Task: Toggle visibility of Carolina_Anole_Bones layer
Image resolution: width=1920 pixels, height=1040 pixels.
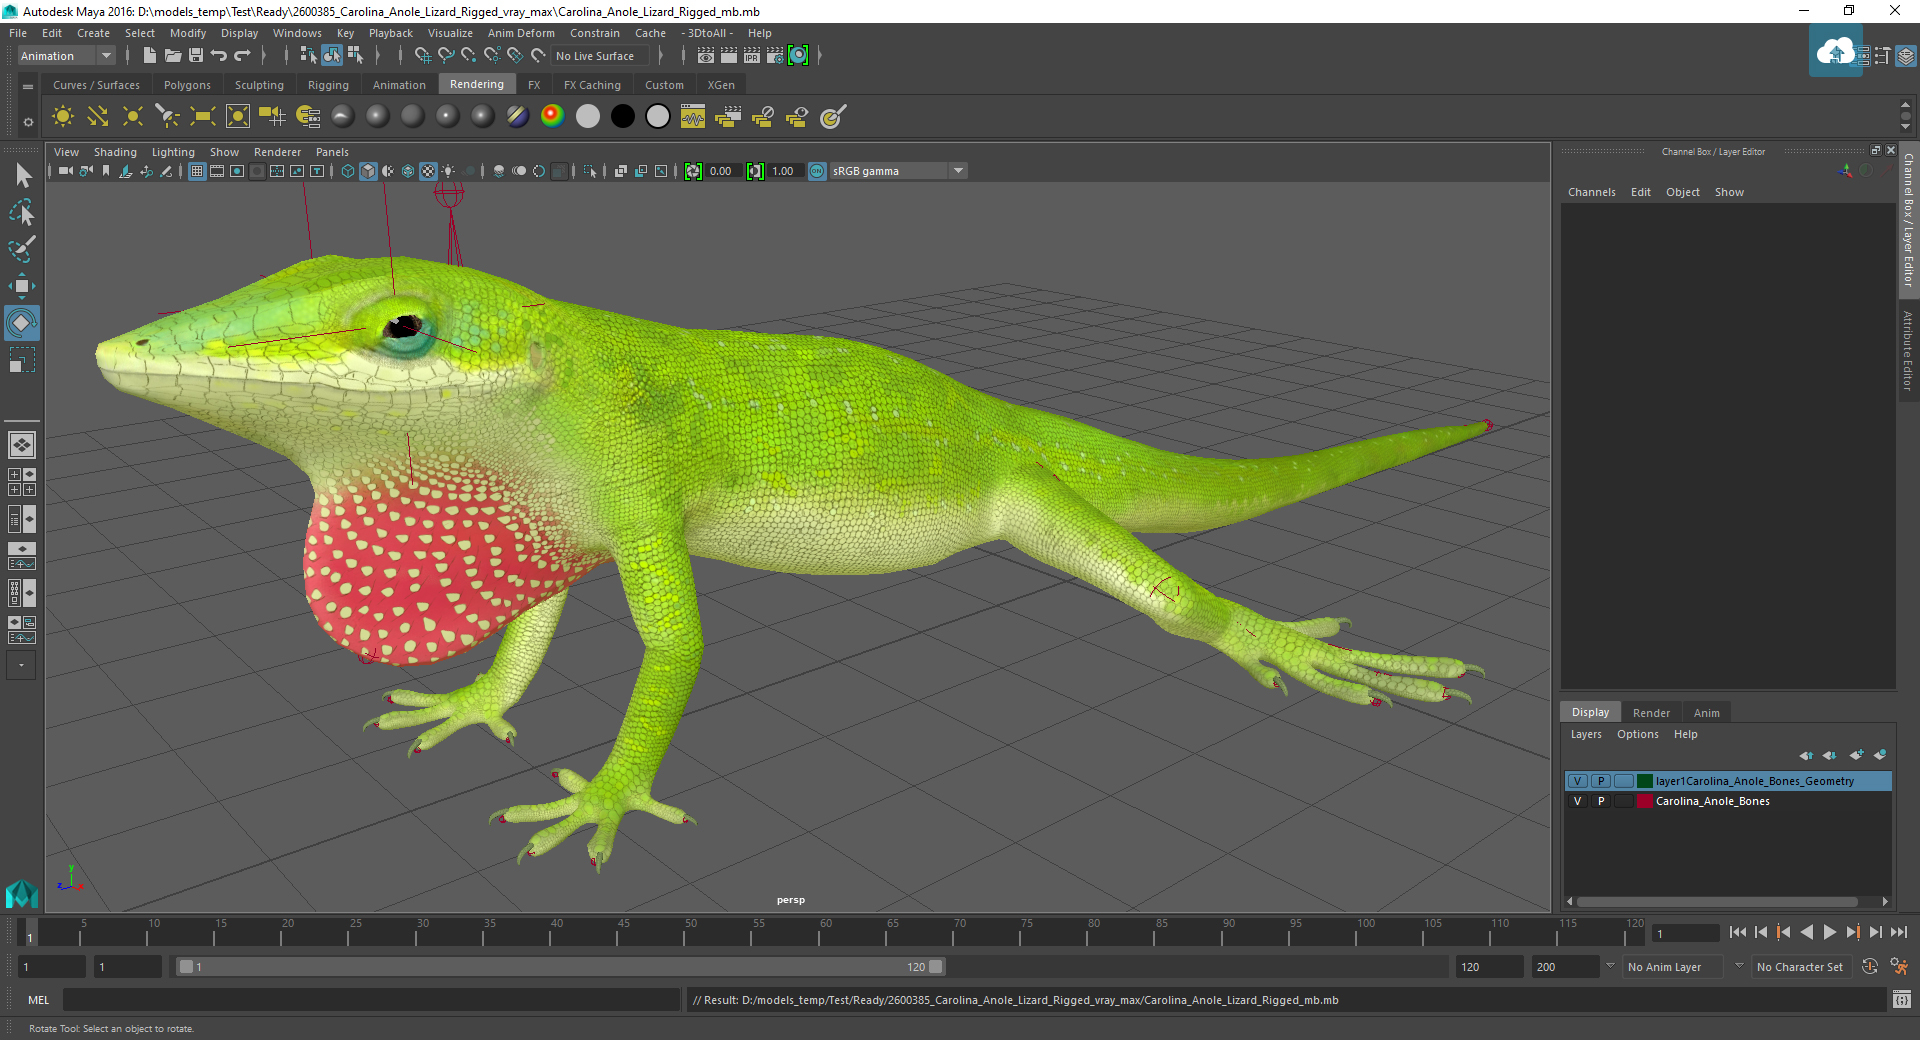Action: 1578,801
